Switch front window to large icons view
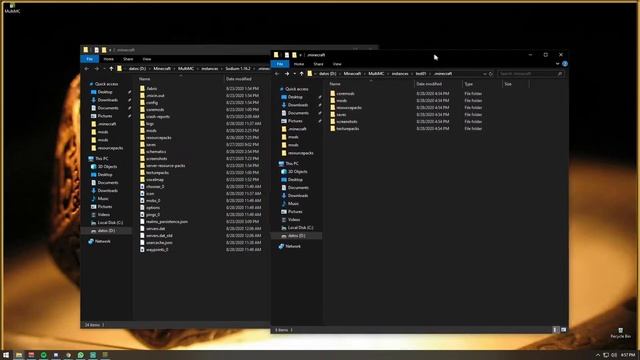Image resolution: width=640 pixels, height=360 pixels. click(x=564, y=330)
